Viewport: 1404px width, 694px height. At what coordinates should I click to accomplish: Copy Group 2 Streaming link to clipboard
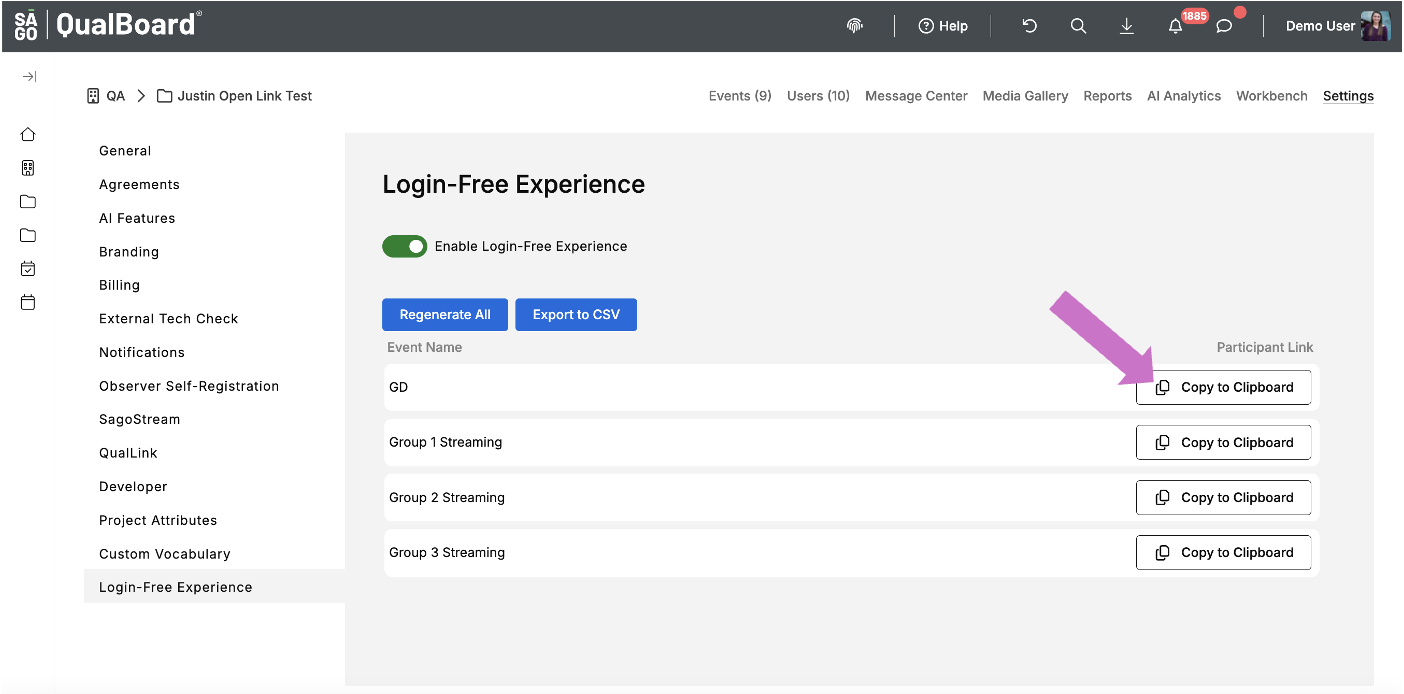click(1223, 497)
